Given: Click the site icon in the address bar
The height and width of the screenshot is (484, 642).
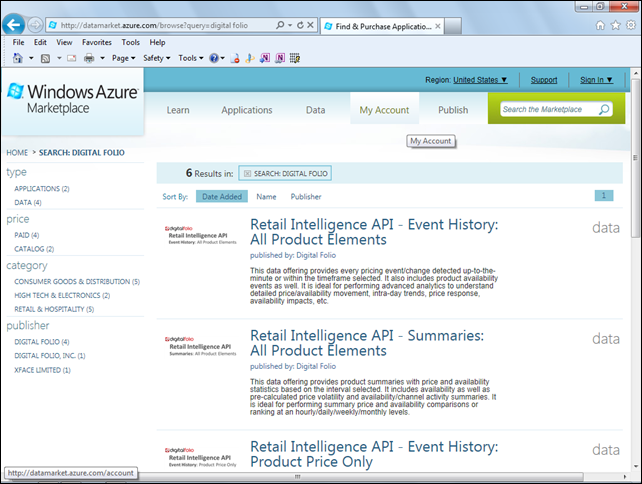Looking at the screenshot, I should point(53,25).
